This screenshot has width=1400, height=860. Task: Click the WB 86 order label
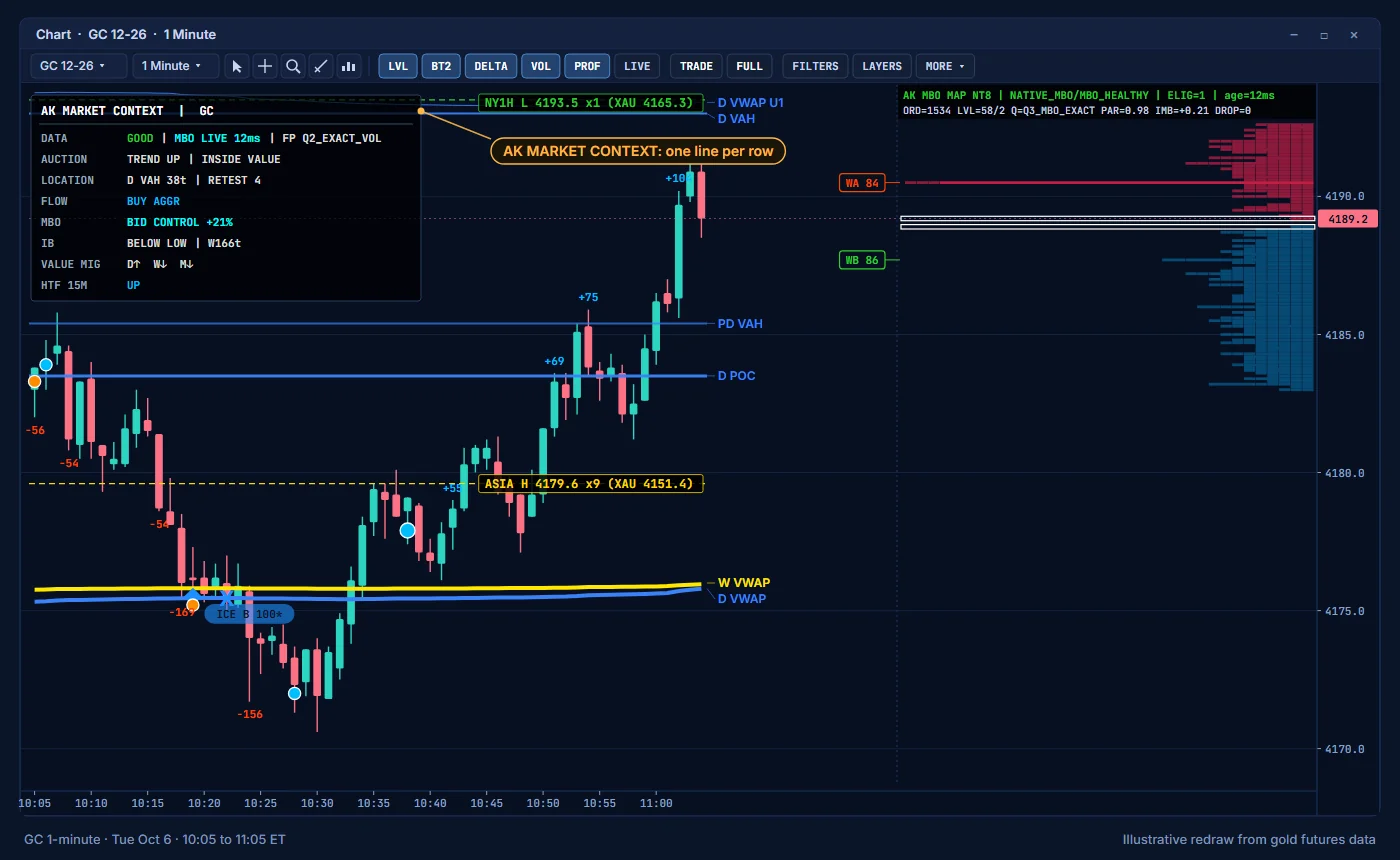click(x=862, y=260)
